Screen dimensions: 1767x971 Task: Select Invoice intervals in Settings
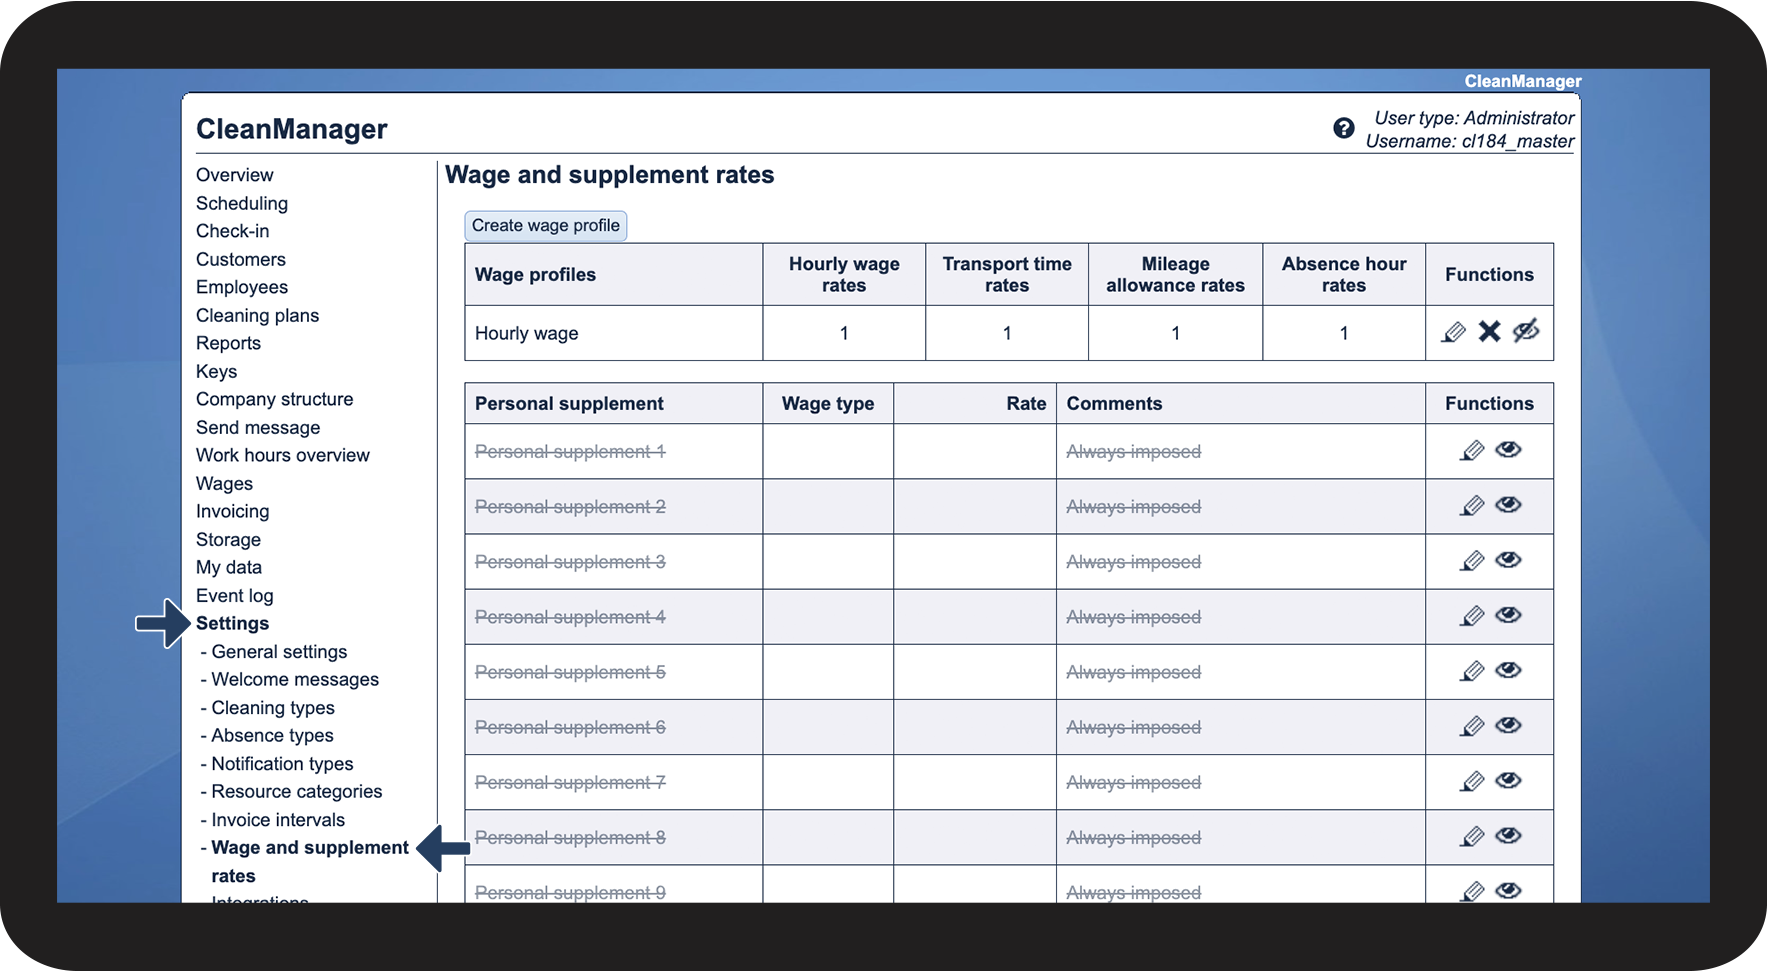tap(278, 820)
